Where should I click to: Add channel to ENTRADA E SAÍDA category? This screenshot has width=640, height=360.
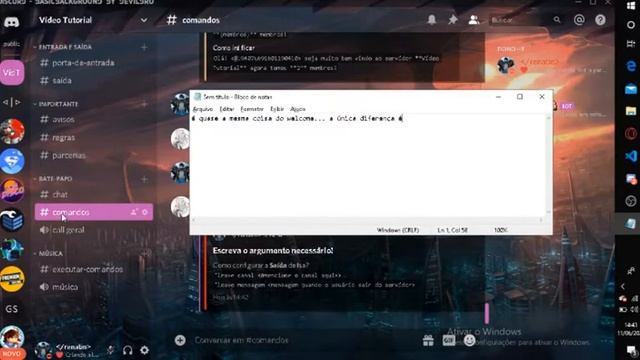pos(144,47)
